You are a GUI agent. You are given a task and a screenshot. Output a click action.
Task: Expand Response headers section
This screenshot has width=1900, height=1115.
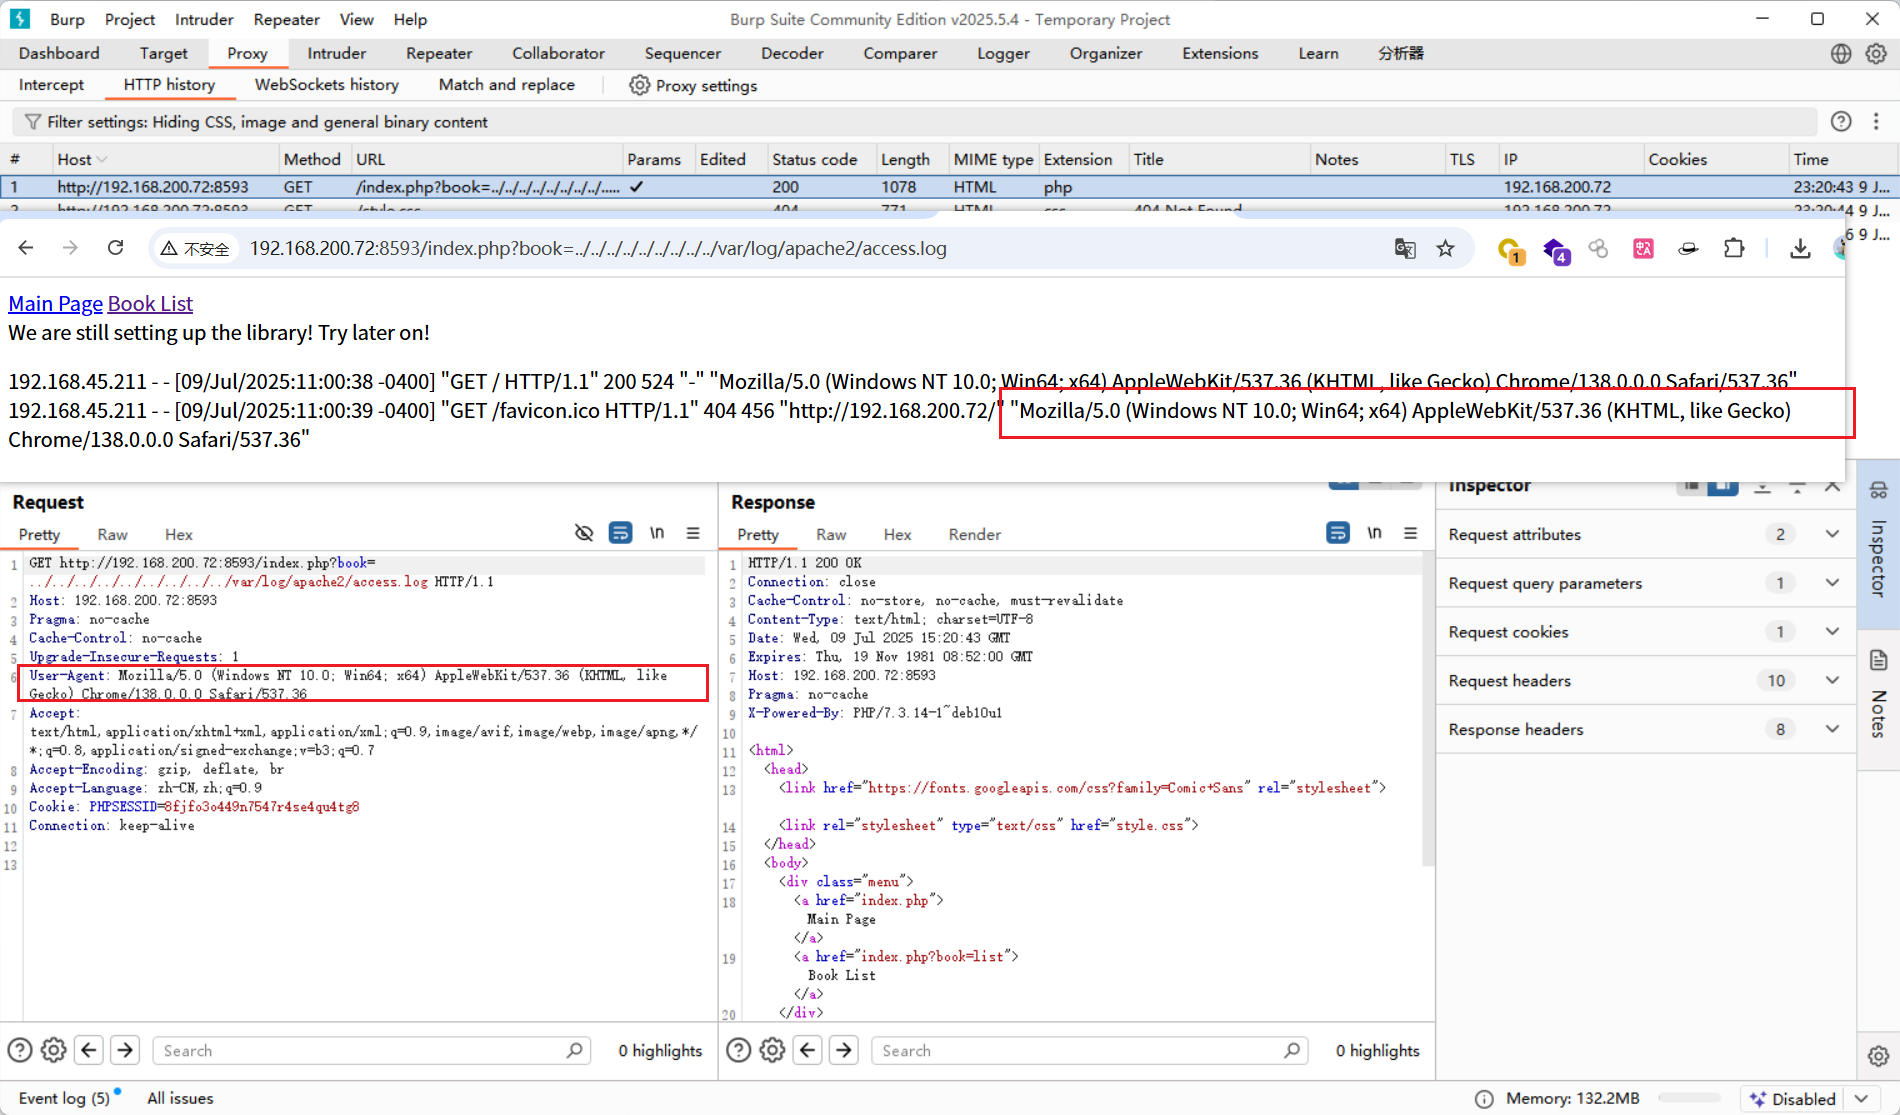click(x=1832, y=730)
